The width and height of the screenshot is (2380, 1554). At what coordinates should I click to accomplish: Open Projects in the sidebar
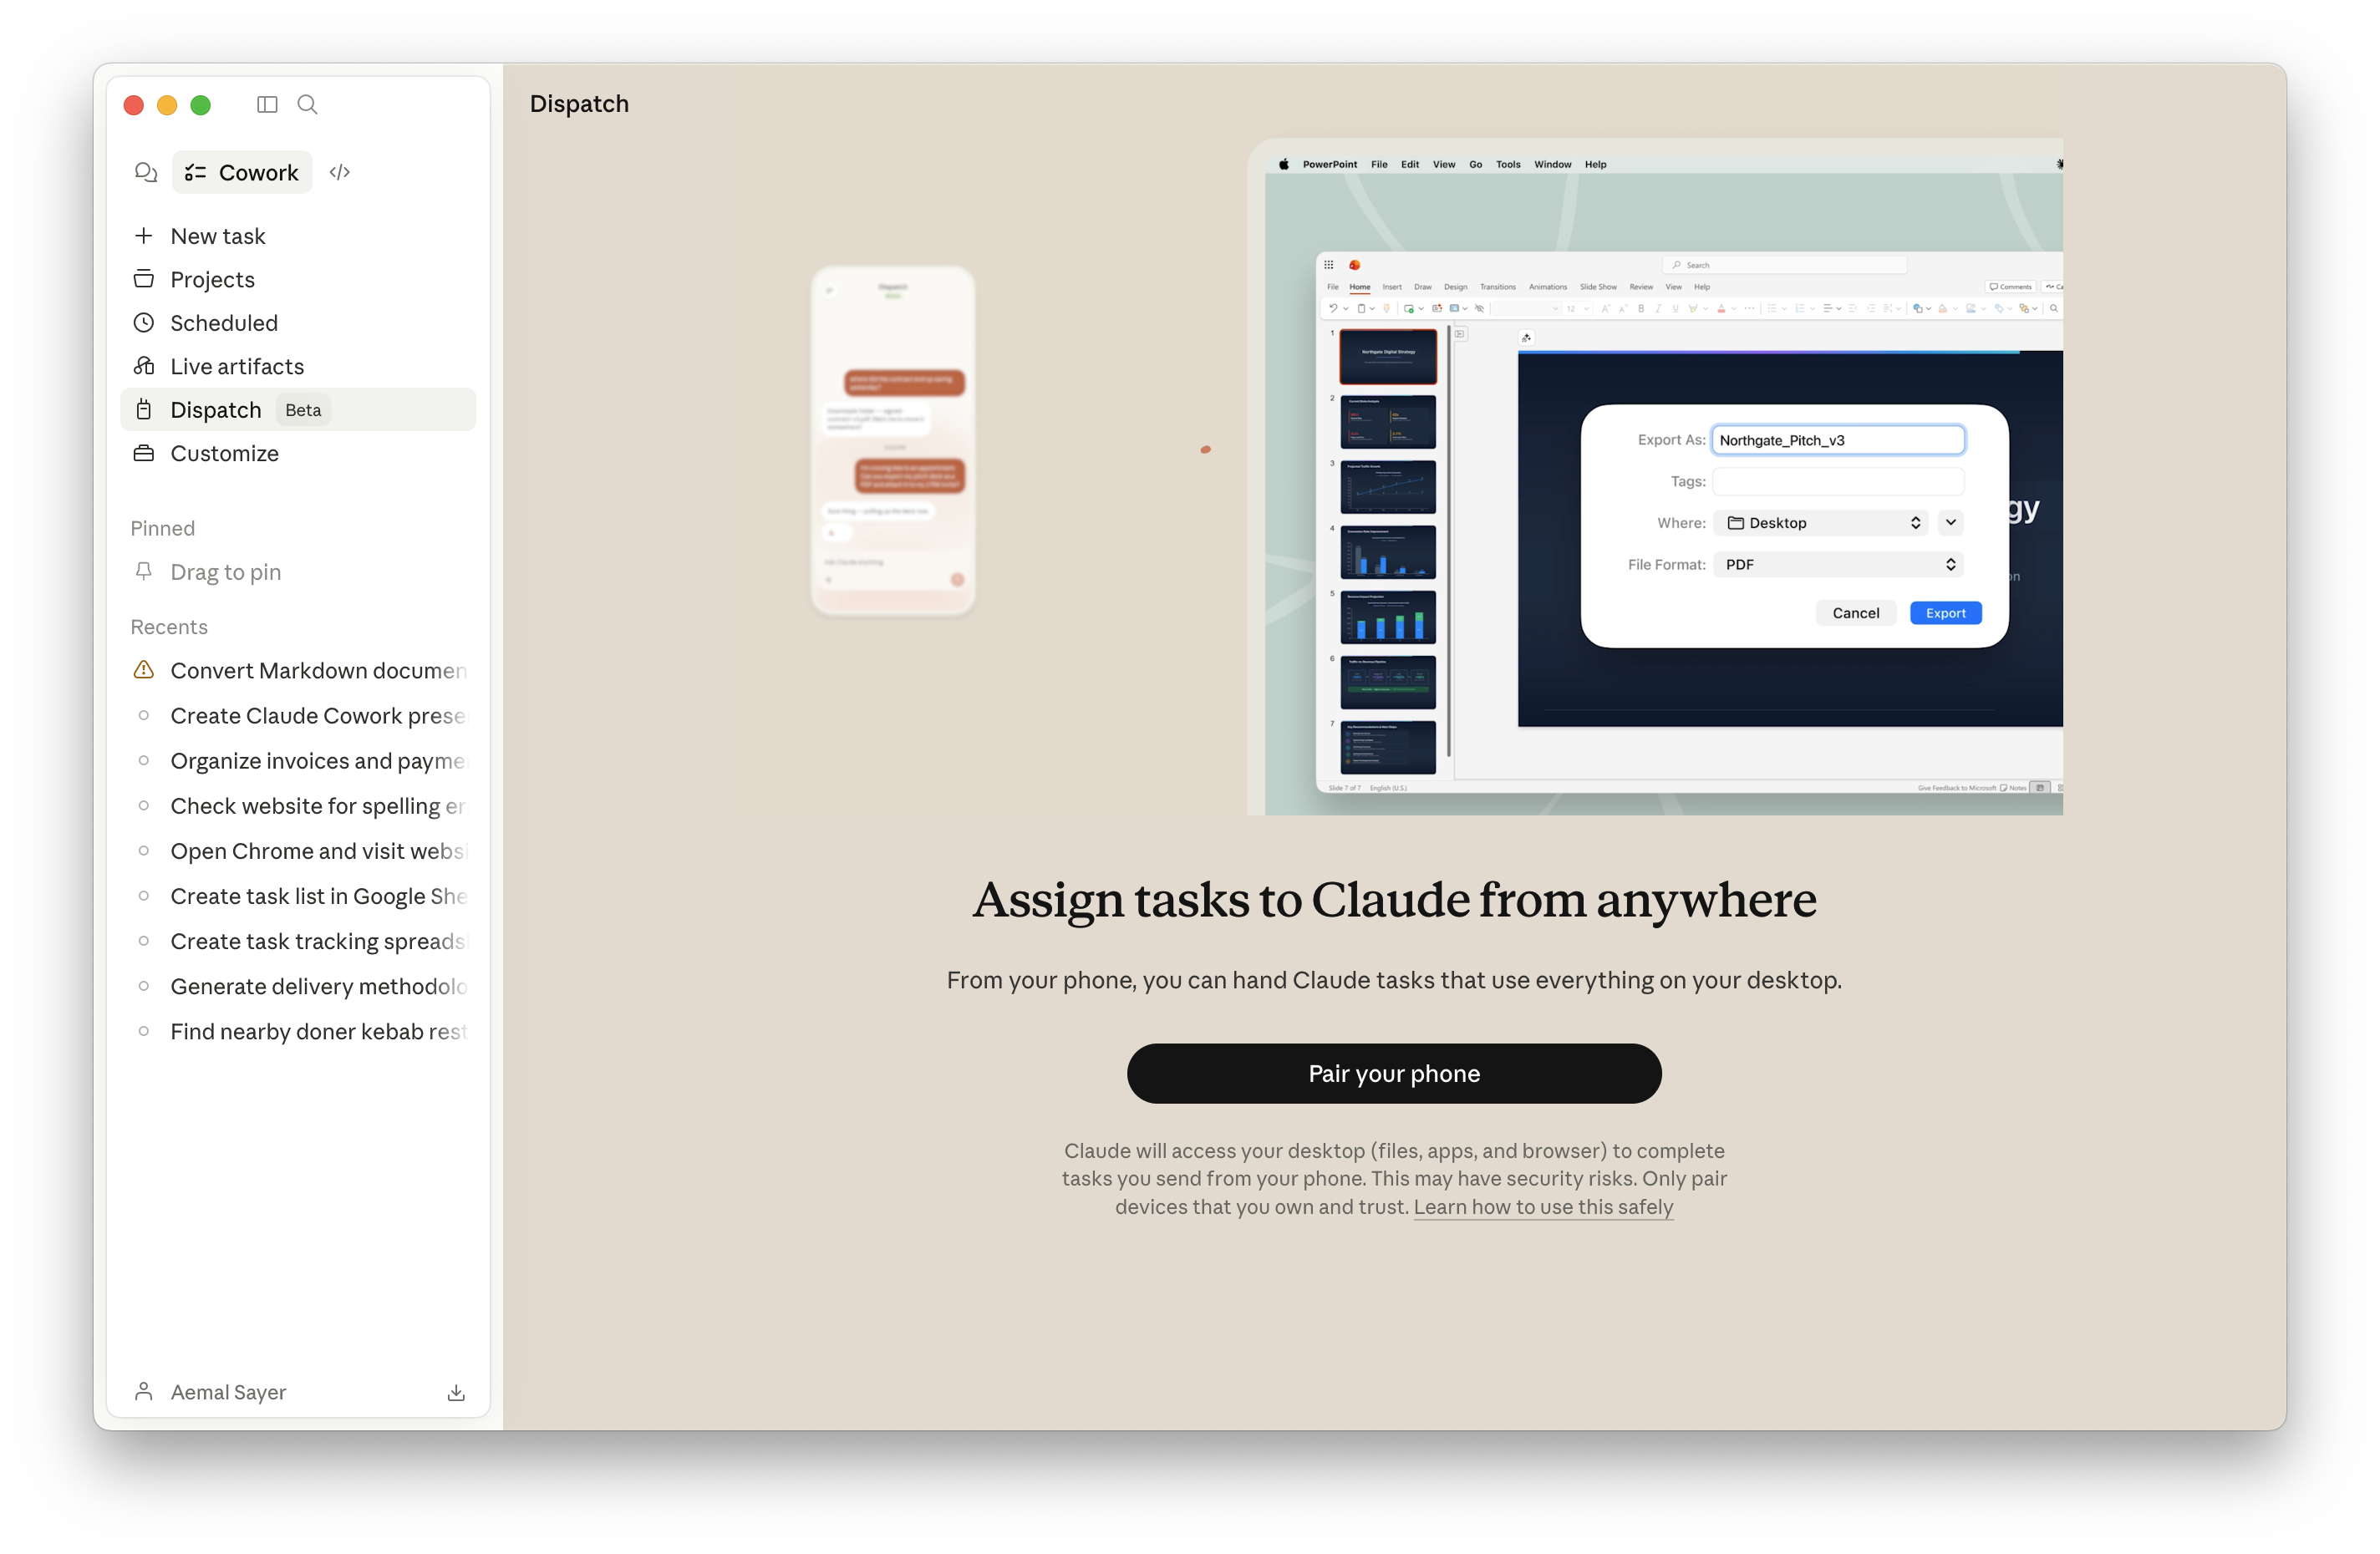212,280
